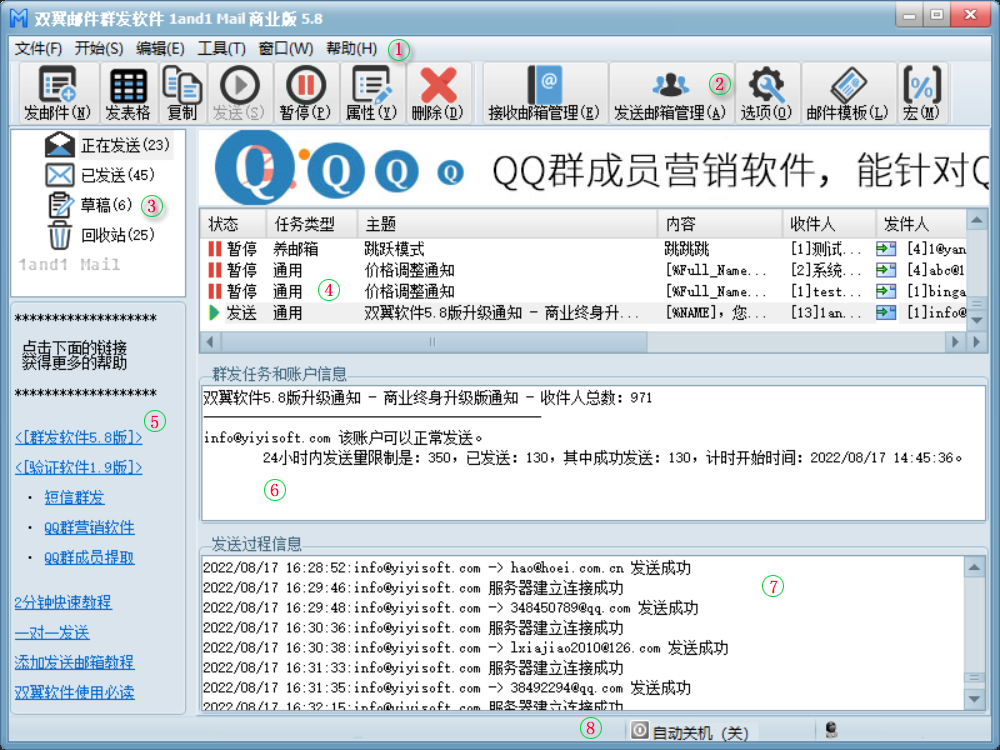Open the 一对一发送 link

52,632
